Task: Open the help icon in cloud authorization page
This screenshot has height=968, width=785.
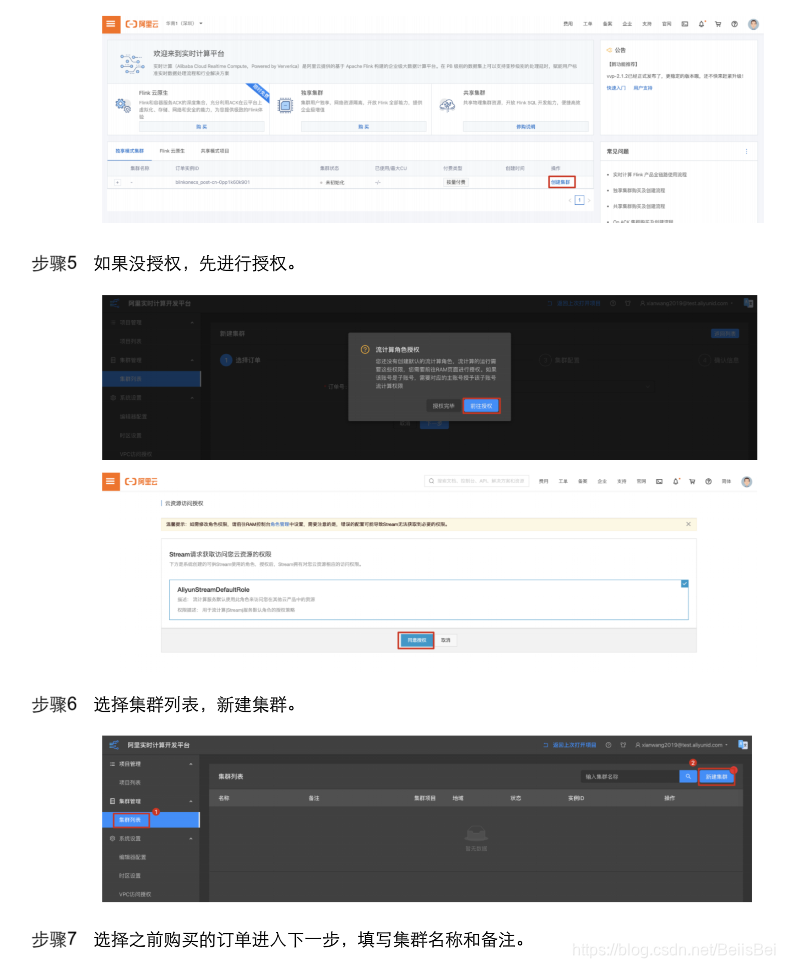Action: pyautogui.click(x=708, y=481)
